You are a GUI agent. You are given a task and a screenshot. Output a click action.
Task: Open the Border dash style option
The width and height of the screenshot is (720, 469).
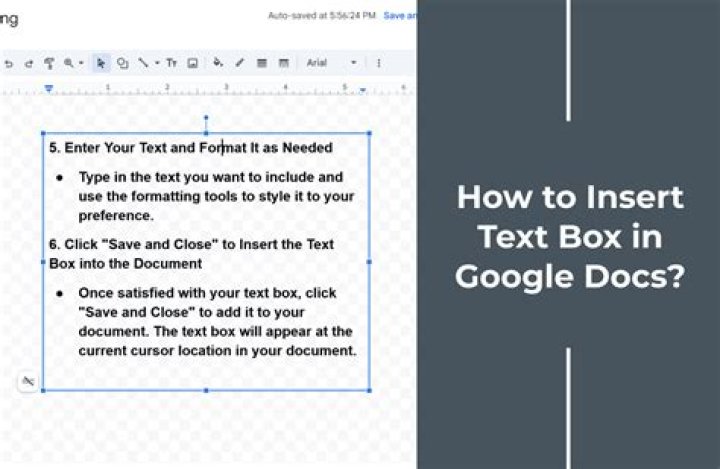(x=284, y=63)
